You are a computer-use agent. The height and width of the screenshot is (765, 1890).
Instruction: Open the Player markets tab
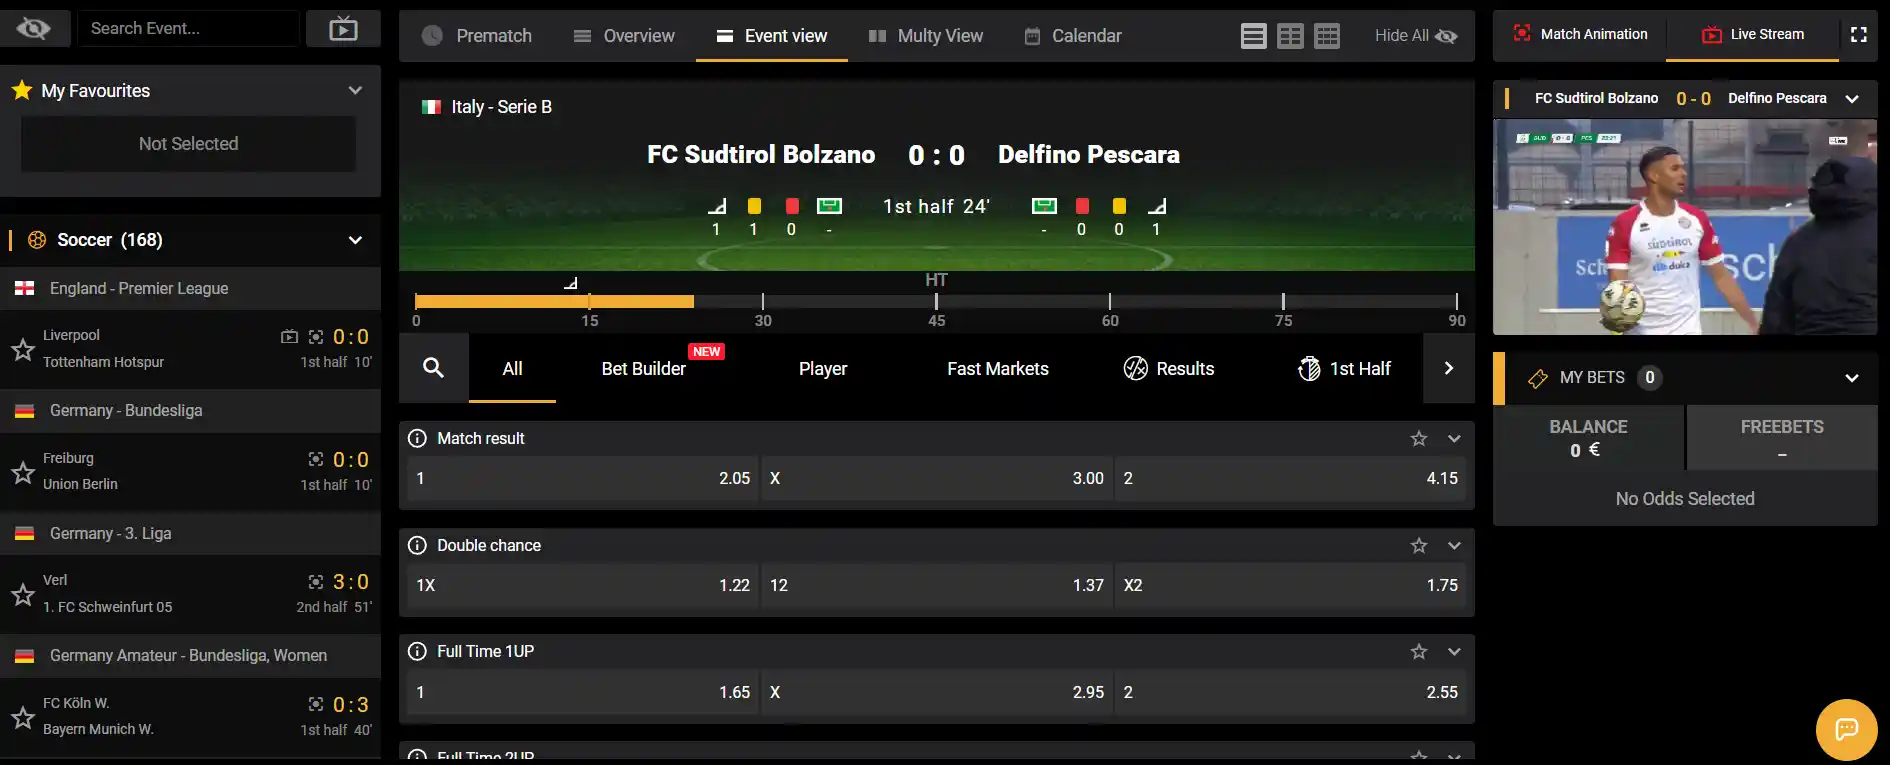point(823,369)
